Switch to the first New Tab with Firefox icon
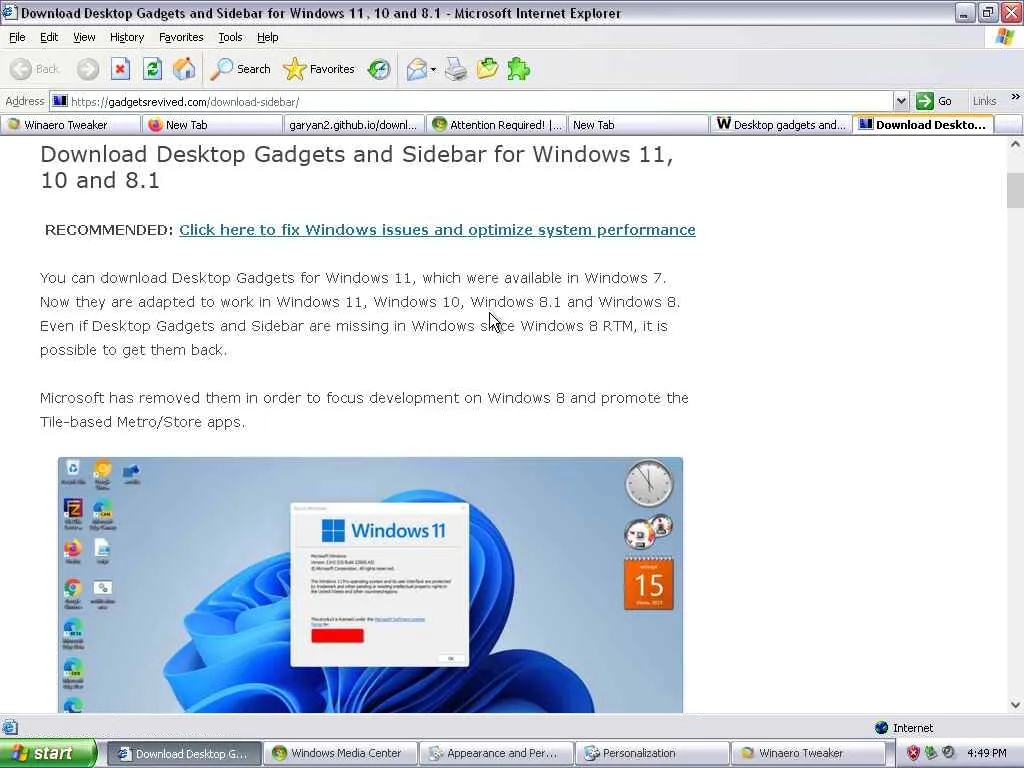 point(212,125)
